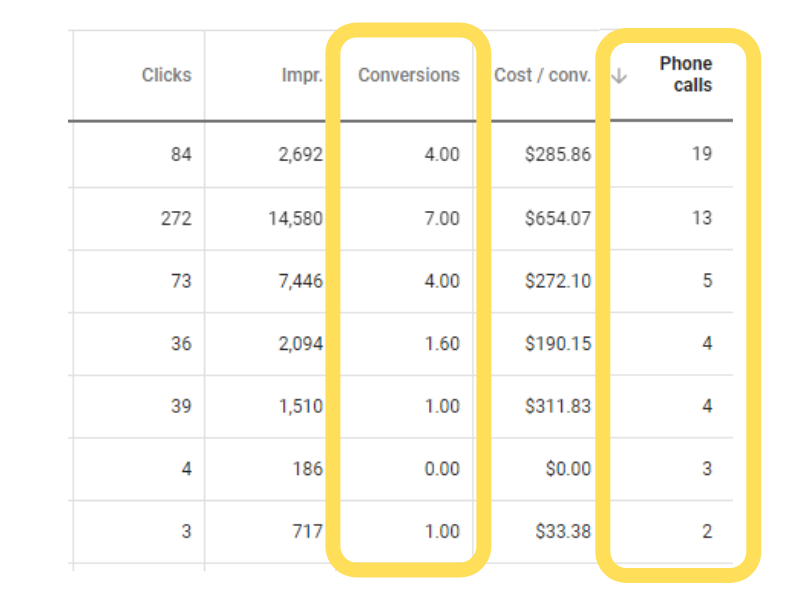Click the Clicks column header
800x600 pixels.
click(167, 75)
